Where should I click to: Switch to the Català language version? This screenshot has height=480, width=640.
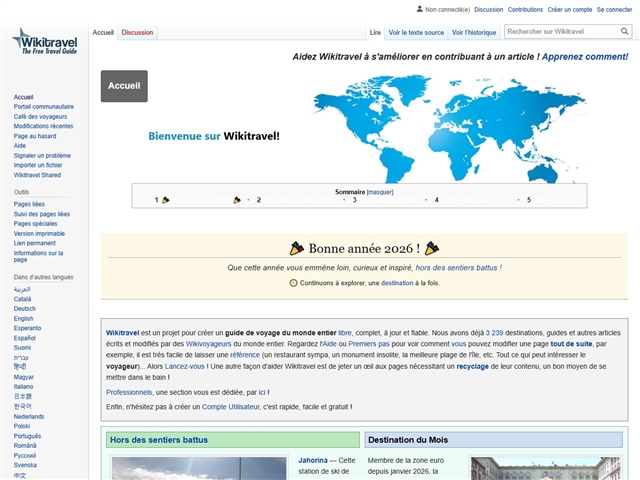22,299
